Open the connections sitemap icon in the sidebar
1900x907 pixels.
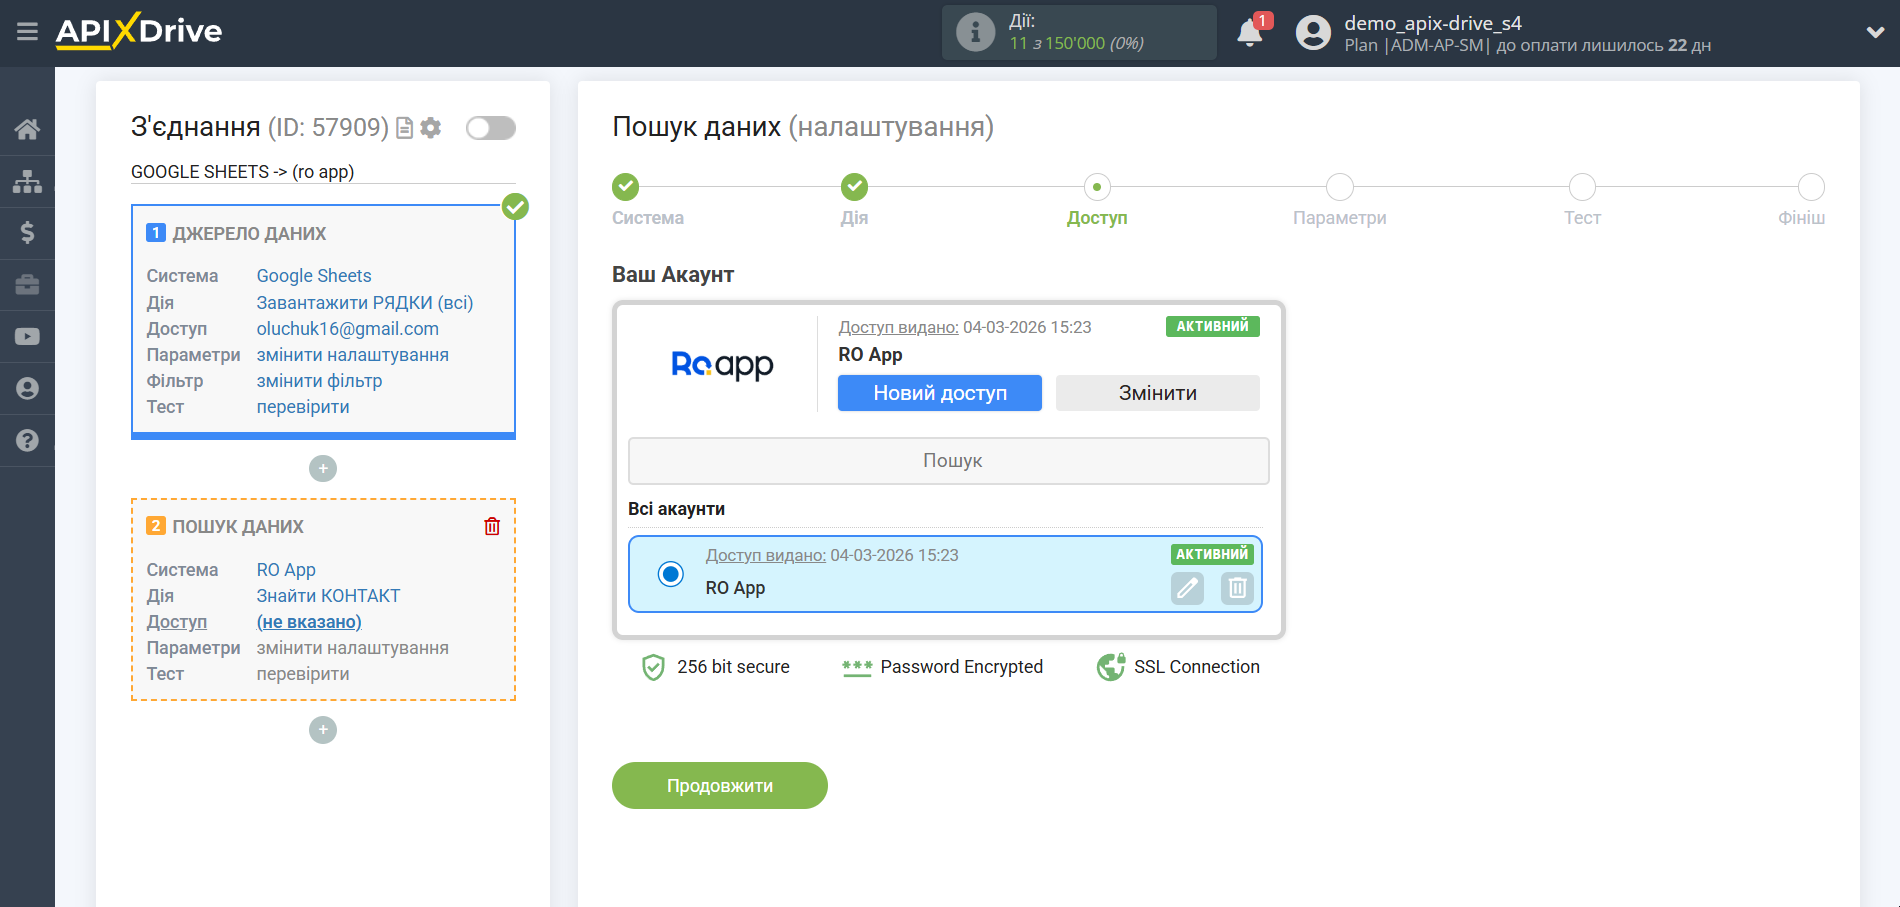pyautogui.click(x=27, y=181)
